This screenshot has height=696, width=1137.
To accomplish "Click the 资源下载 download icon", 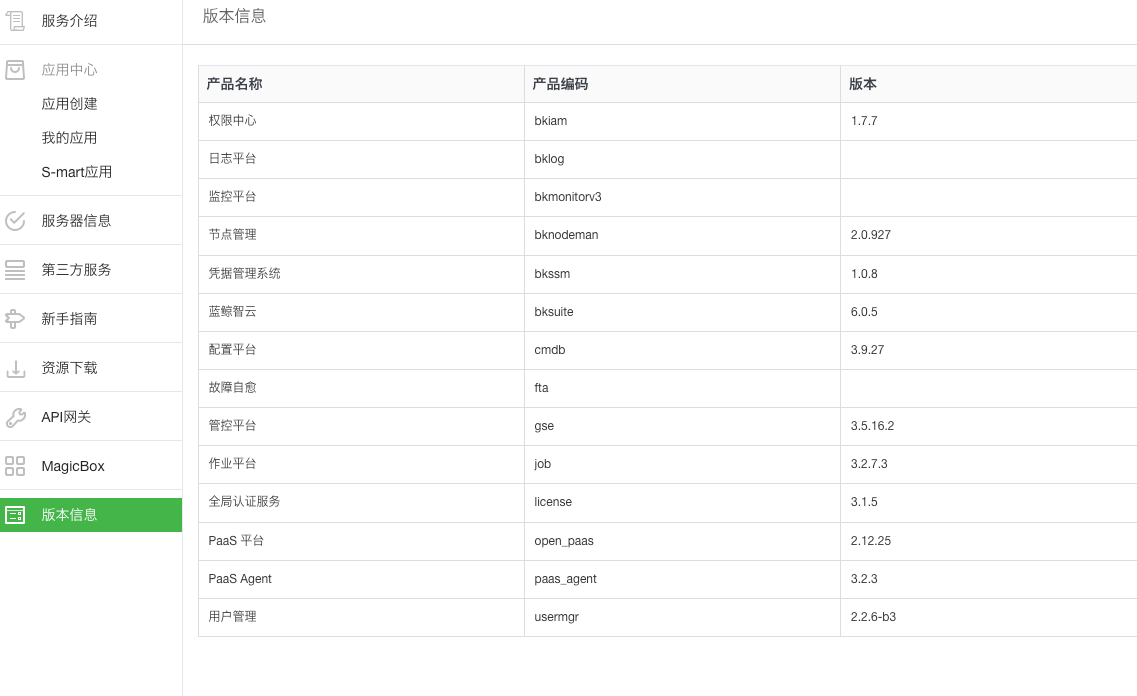I will tap(15, 367).
